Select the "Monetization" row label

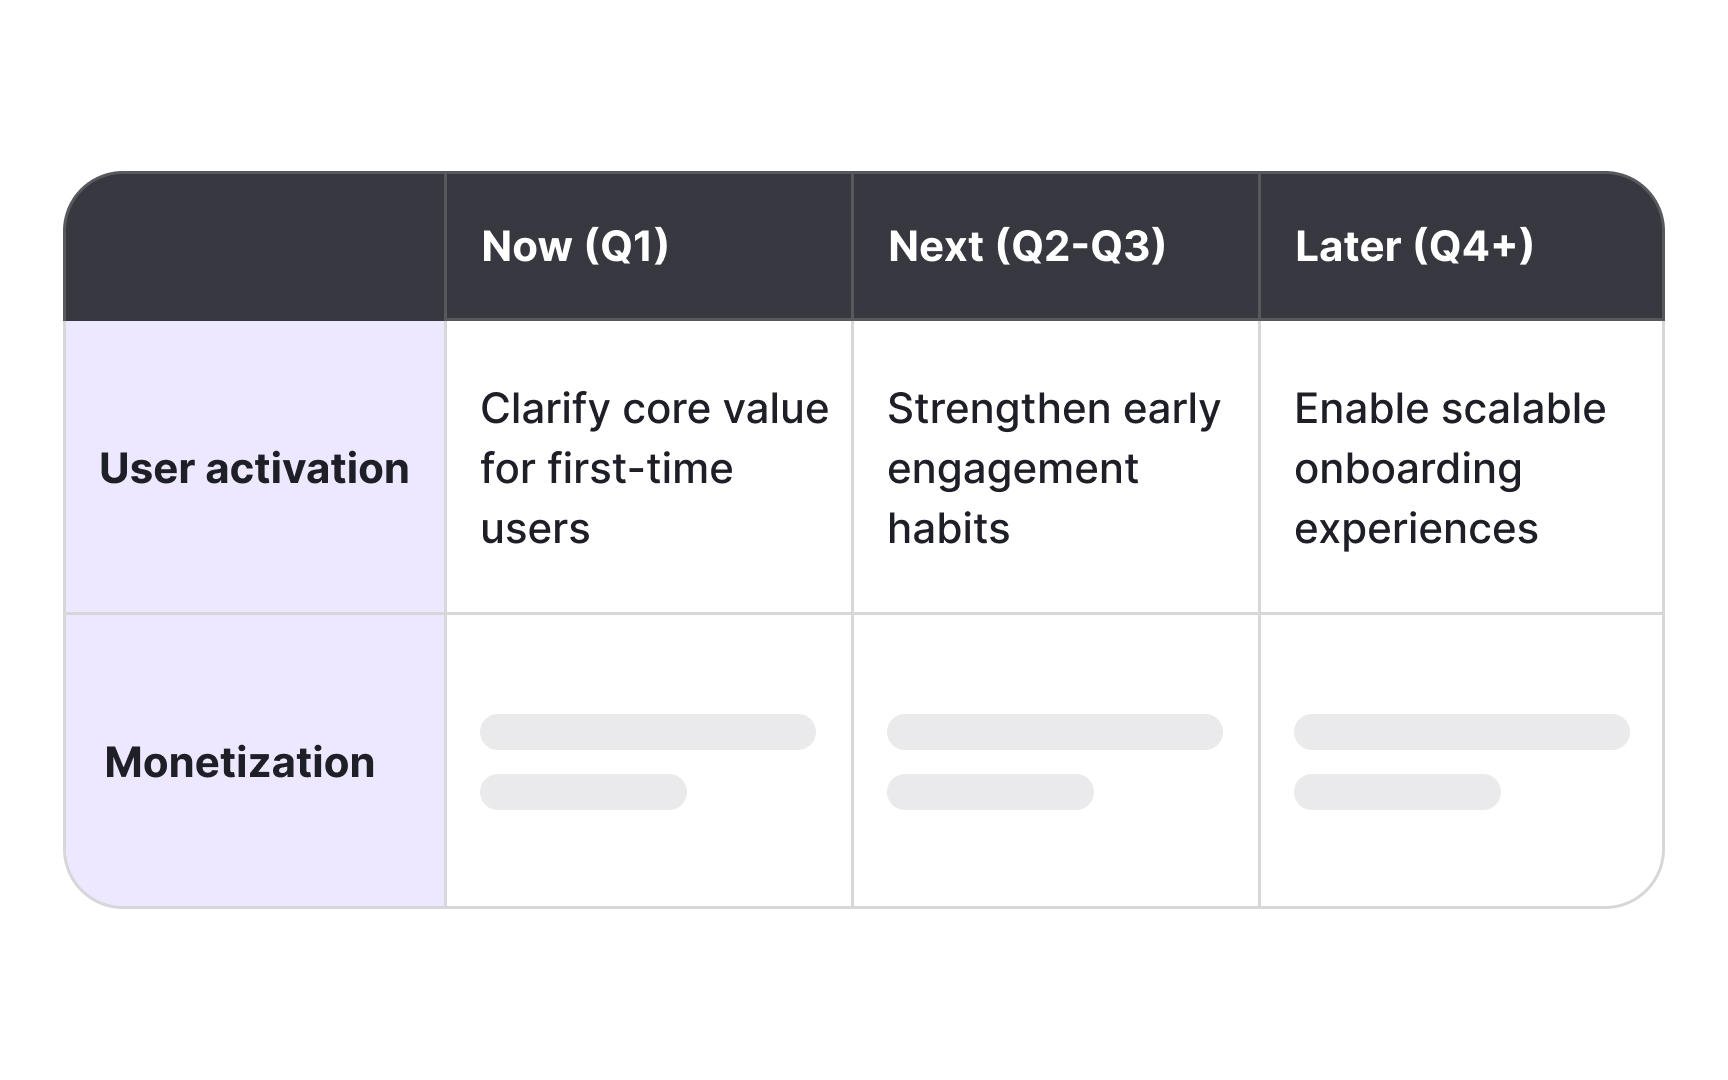click(x=240, y=762)
